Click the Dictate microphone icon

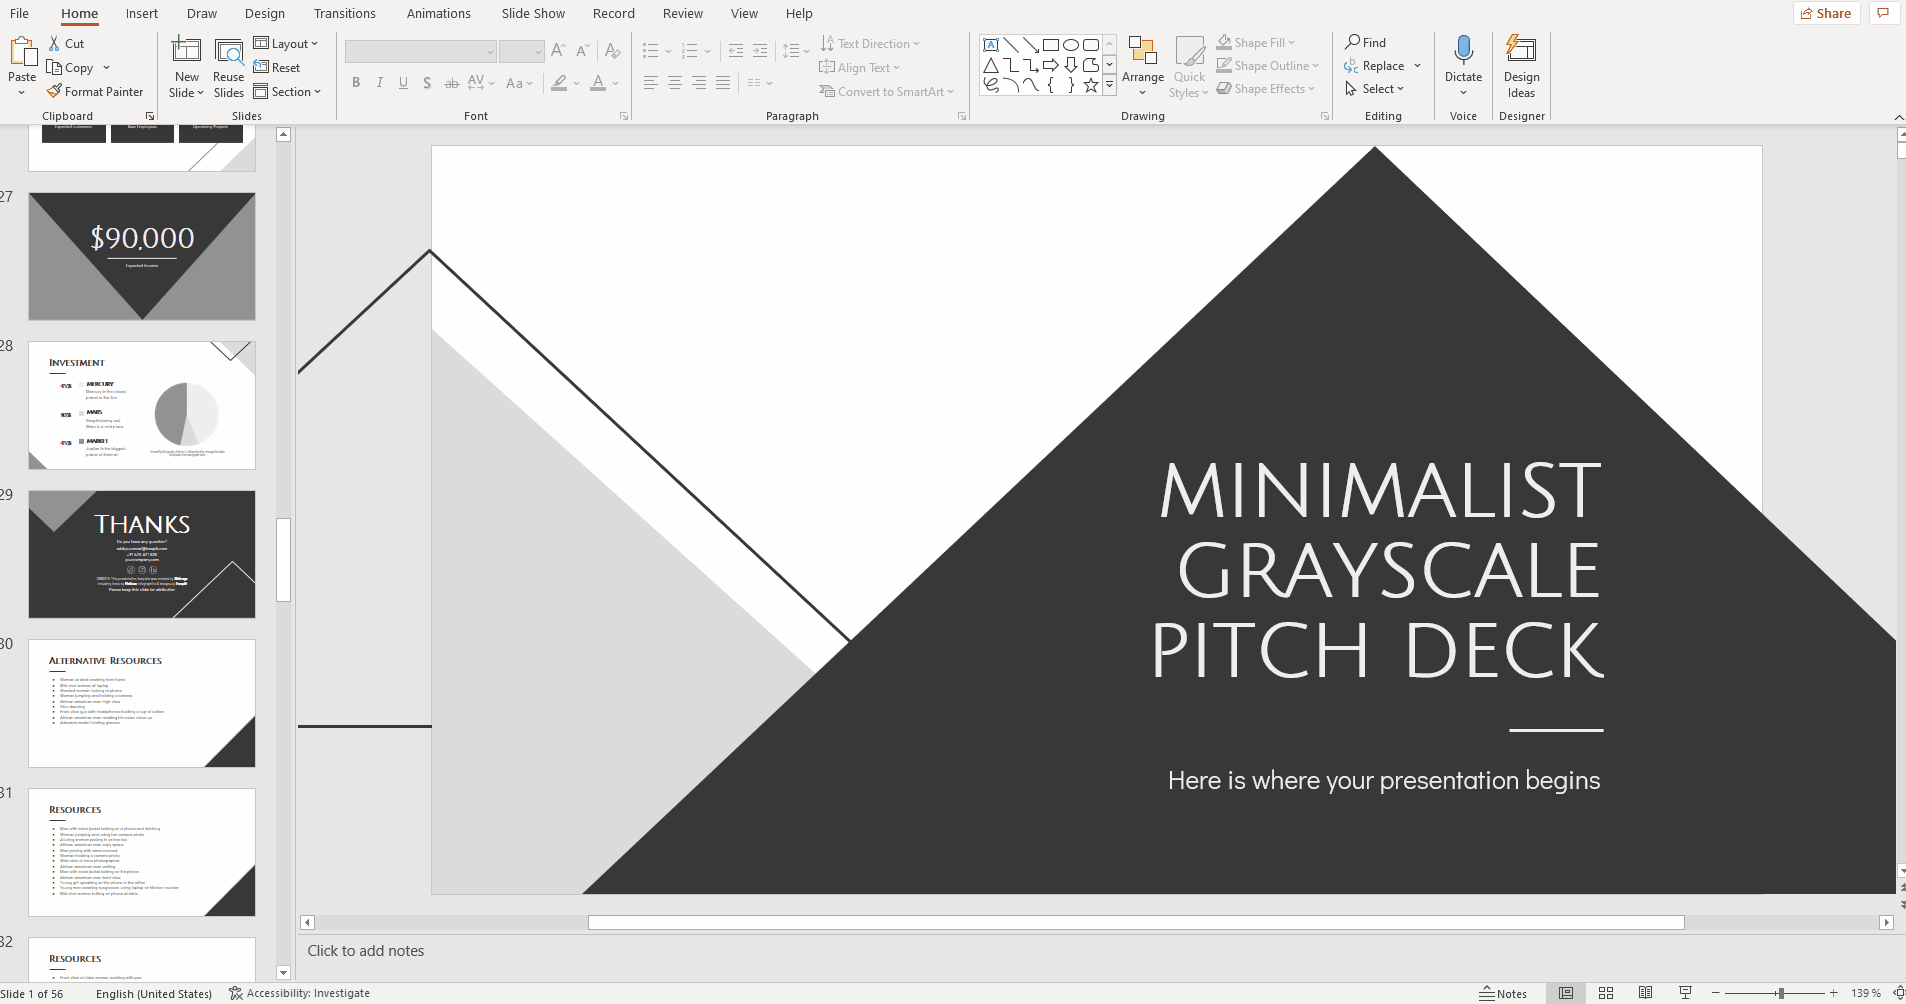pos(1463,51)
